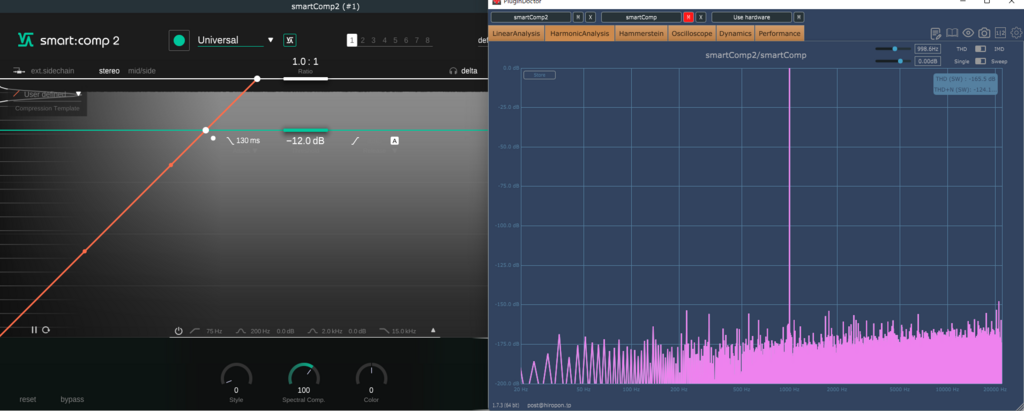
Task: Click the 130 ms attack value
Action: point(248,140)
